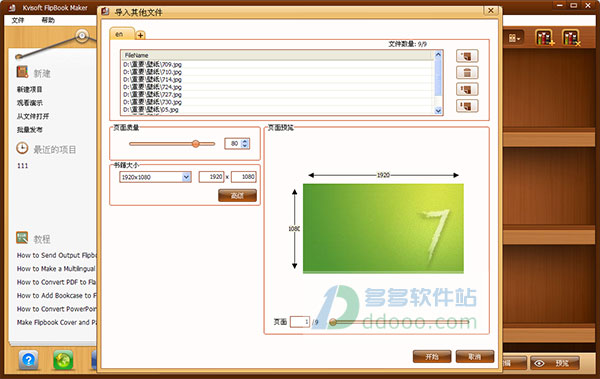Open the help question mark icon

click(x=29, y=360)
